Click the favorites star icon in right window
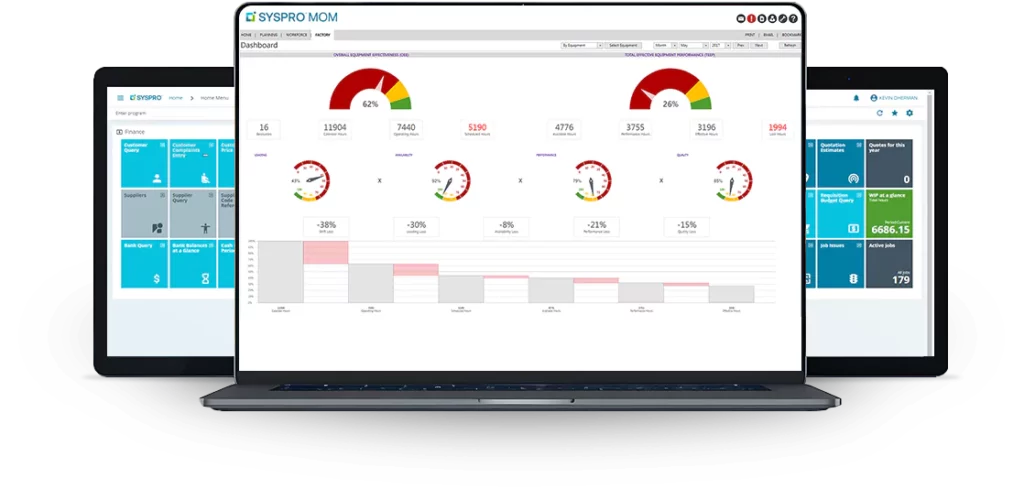This screenshot has height=500, width=1024. 895,113
